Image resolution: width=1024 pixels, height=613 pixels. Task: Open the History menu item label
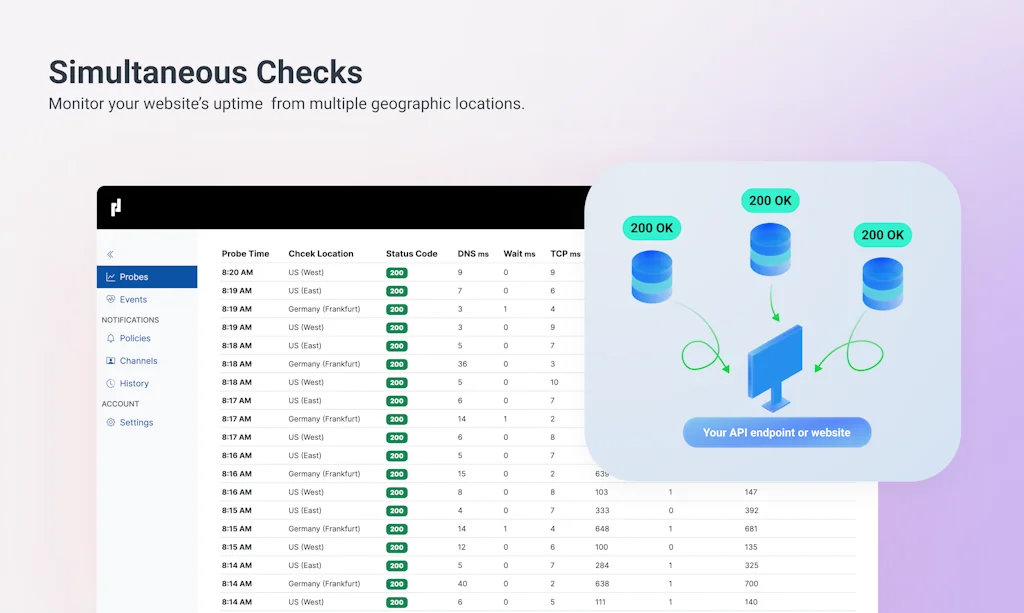134,383
